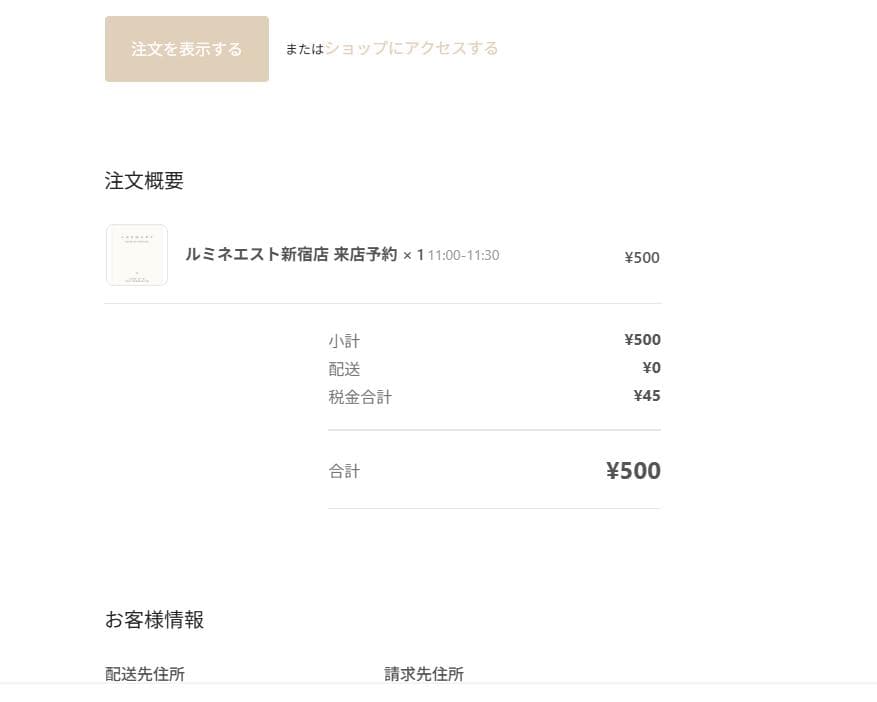Screen dimensions: 877x702
Task: Click the ¥0 shipping amount
Action: pyautogui.click(x=651, y=368)
